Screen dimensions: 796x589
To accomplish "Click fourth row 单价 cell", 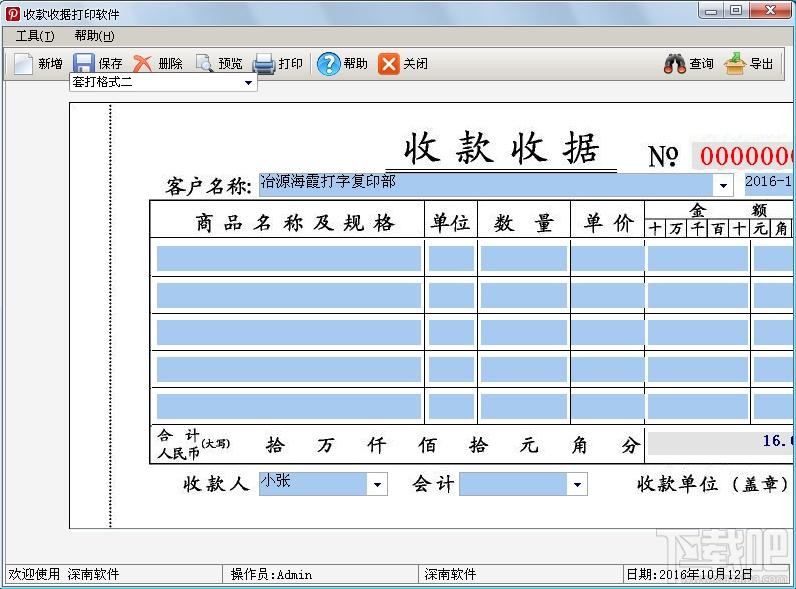I will [608, 370].
